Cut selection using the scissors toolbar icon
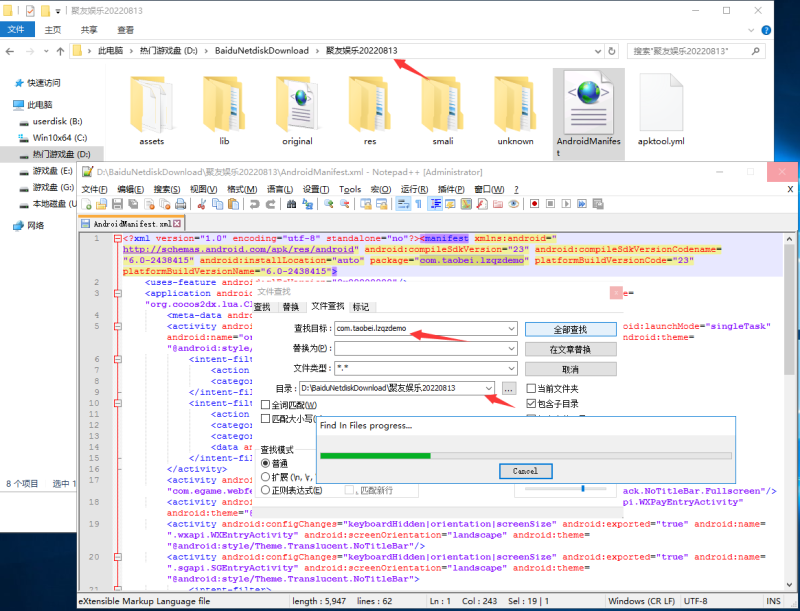The image size is (800, 611). pyautogui.click(x=201, y=205)
